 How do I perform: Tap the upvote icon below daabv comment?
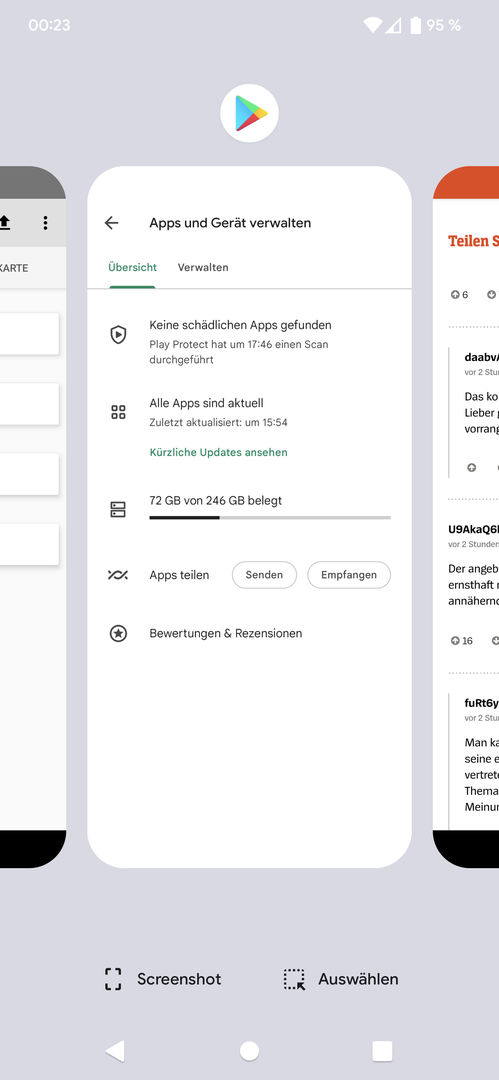[x=471, y=467]
